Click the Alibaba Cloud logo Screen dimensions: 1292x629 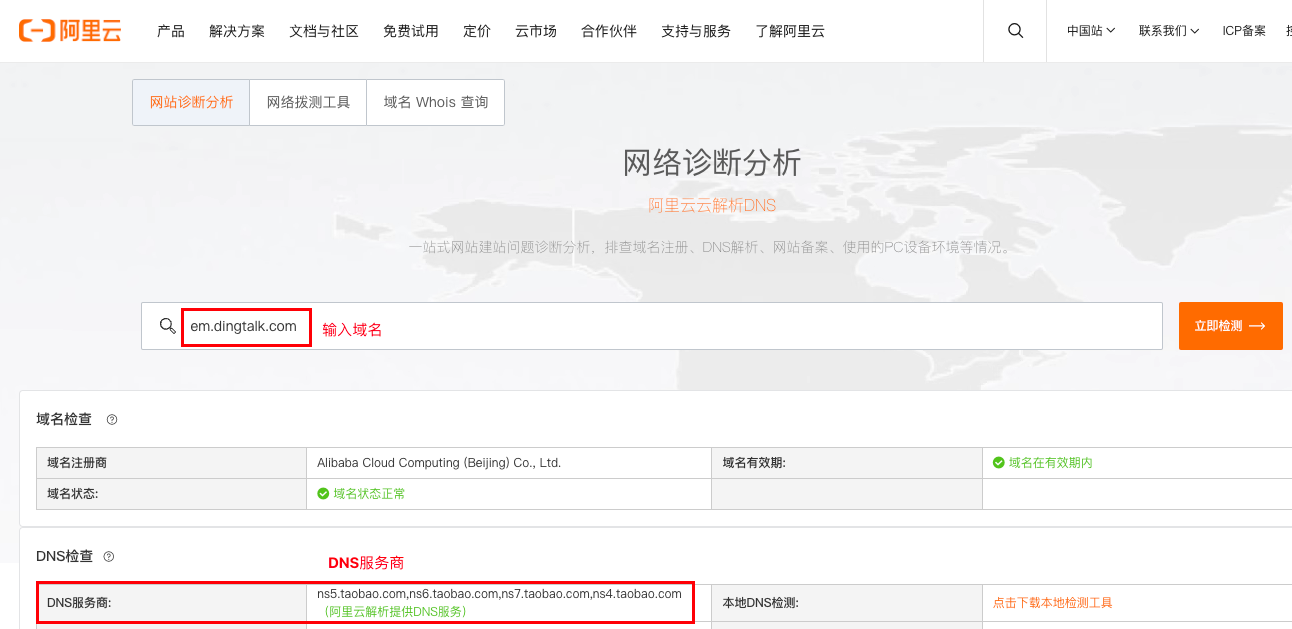pyautogui.click(x=69, y=31)
